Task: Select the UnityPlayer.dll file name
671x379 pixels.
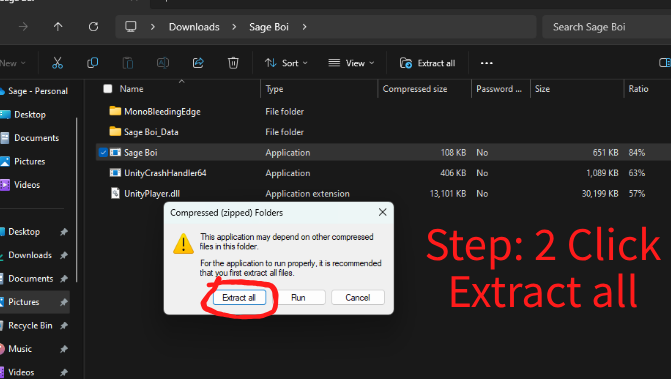Action: point(152,194)
